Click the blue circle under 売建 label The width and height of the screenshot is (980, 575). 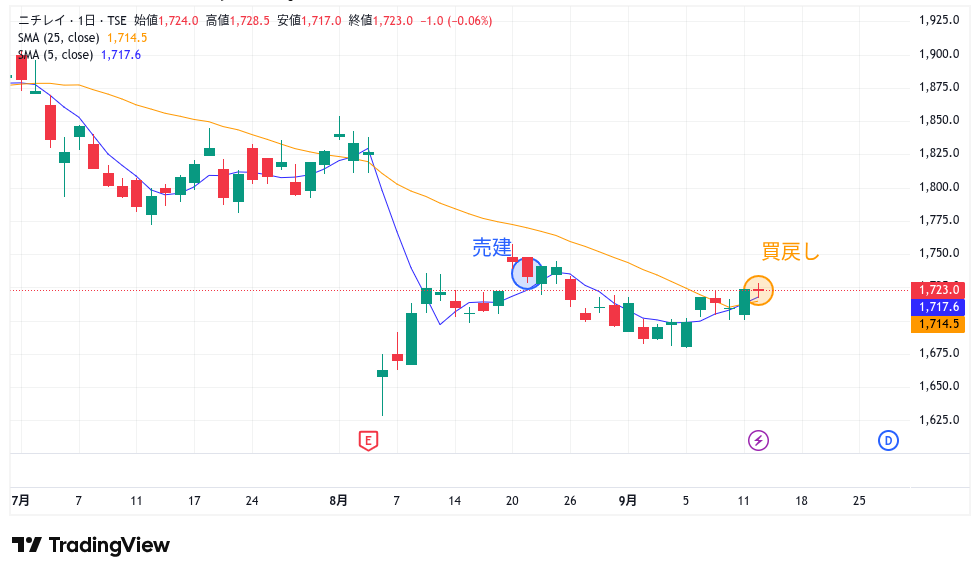527,272
